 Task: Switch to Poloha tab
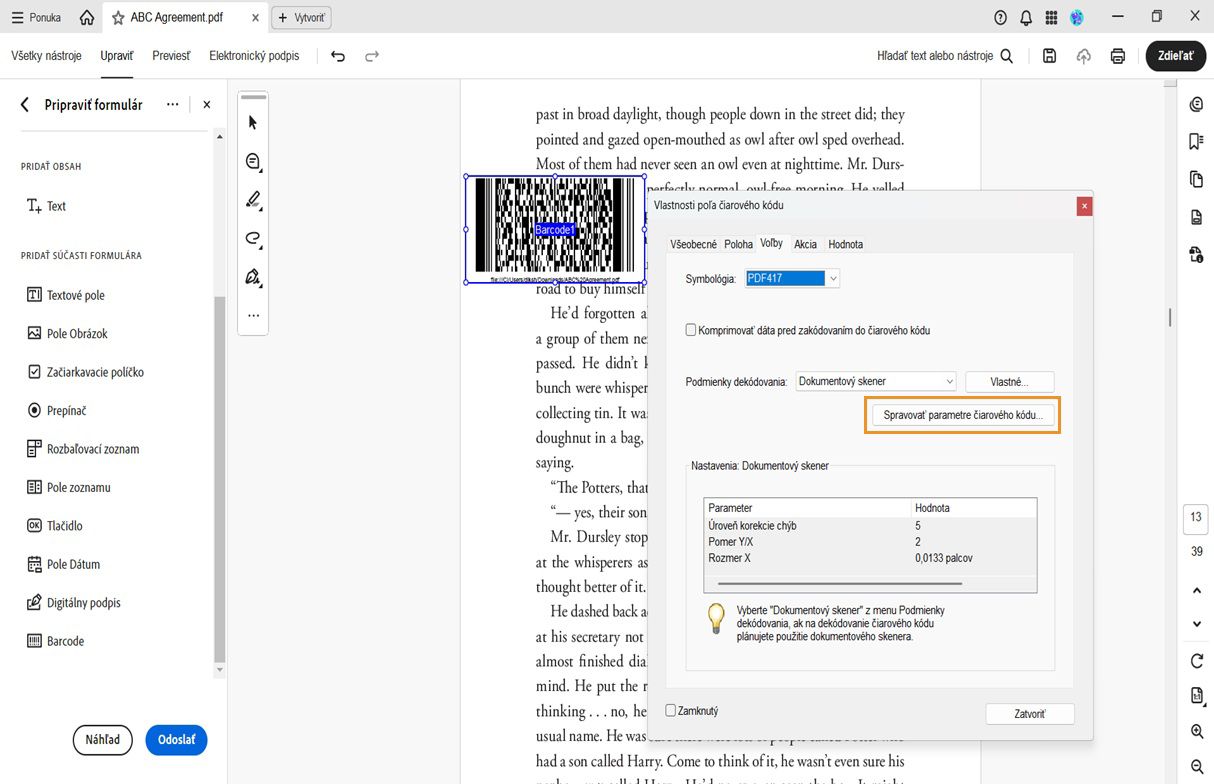pyautogui.click(x=738, y=244)
